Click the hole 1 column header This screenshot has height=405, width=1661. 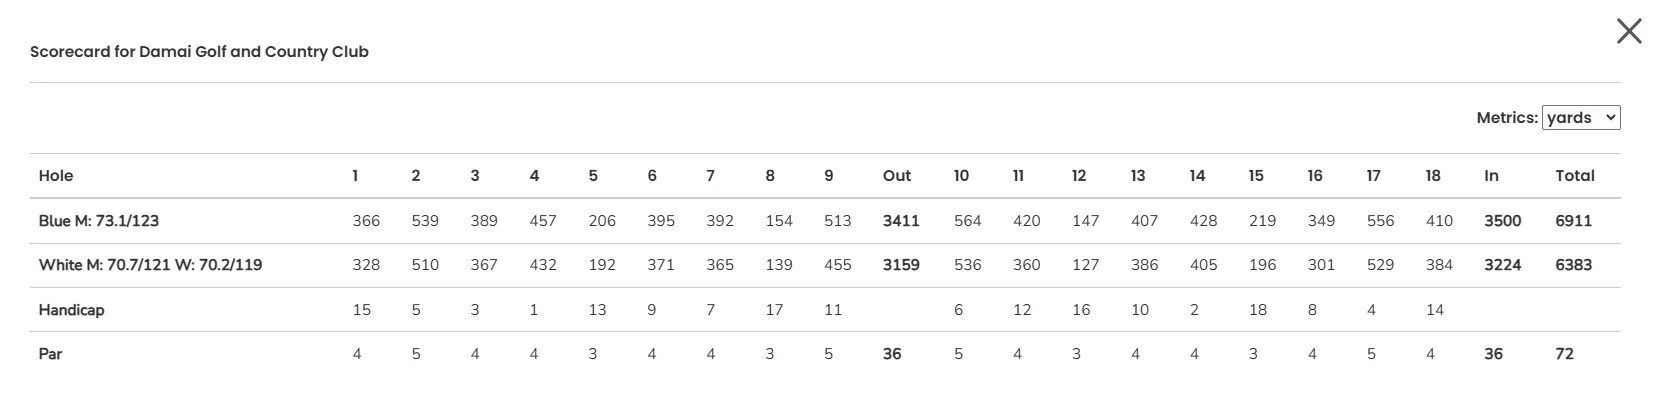point(355,176)
